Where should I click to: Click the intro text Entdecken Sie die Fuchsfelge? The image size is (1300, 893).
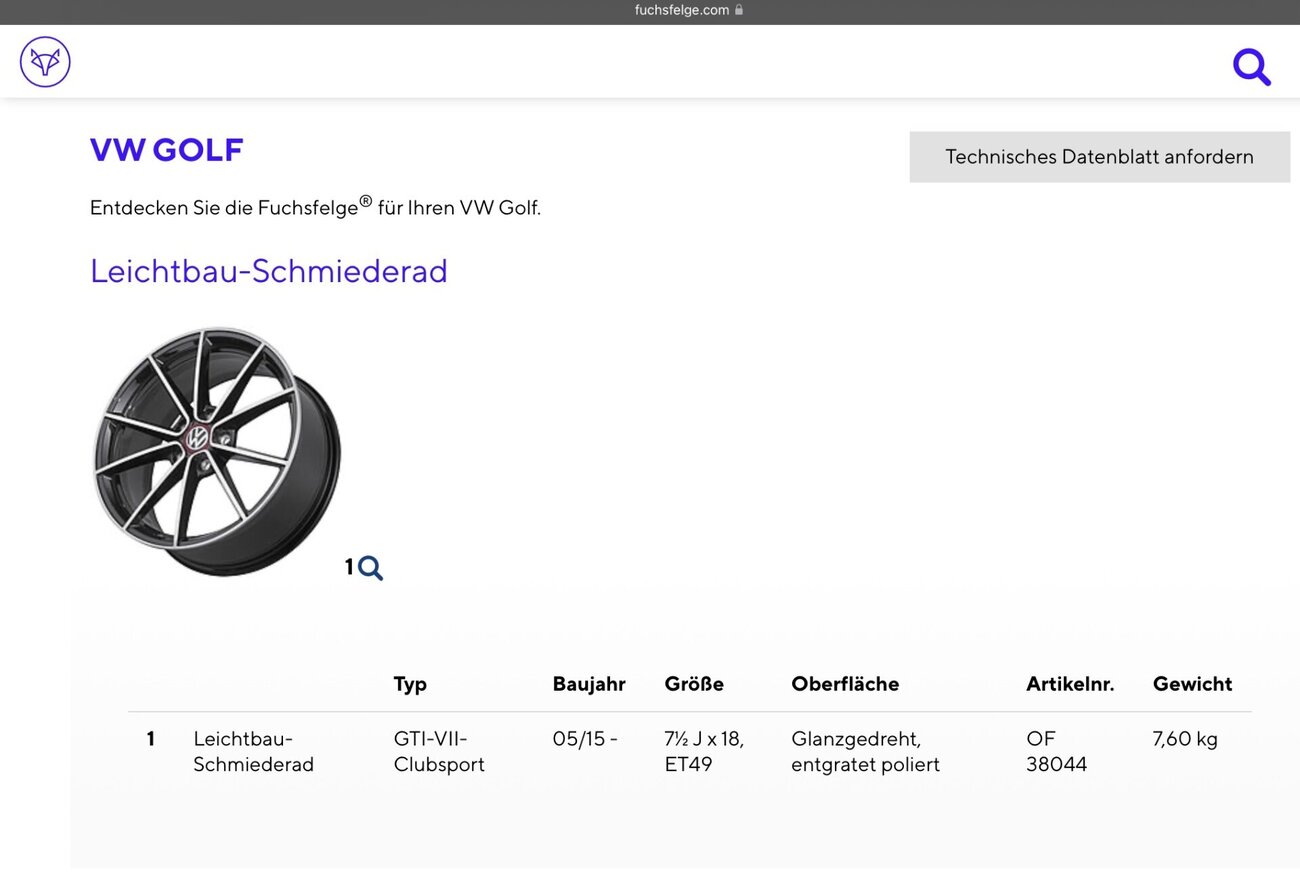tap(315, 207)
